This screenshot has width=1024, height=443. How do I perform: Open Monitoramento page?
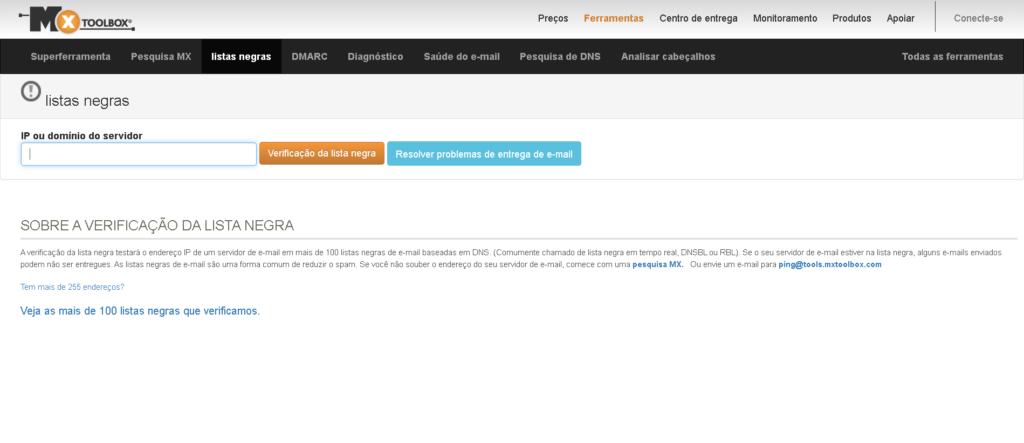coord(785,18)
